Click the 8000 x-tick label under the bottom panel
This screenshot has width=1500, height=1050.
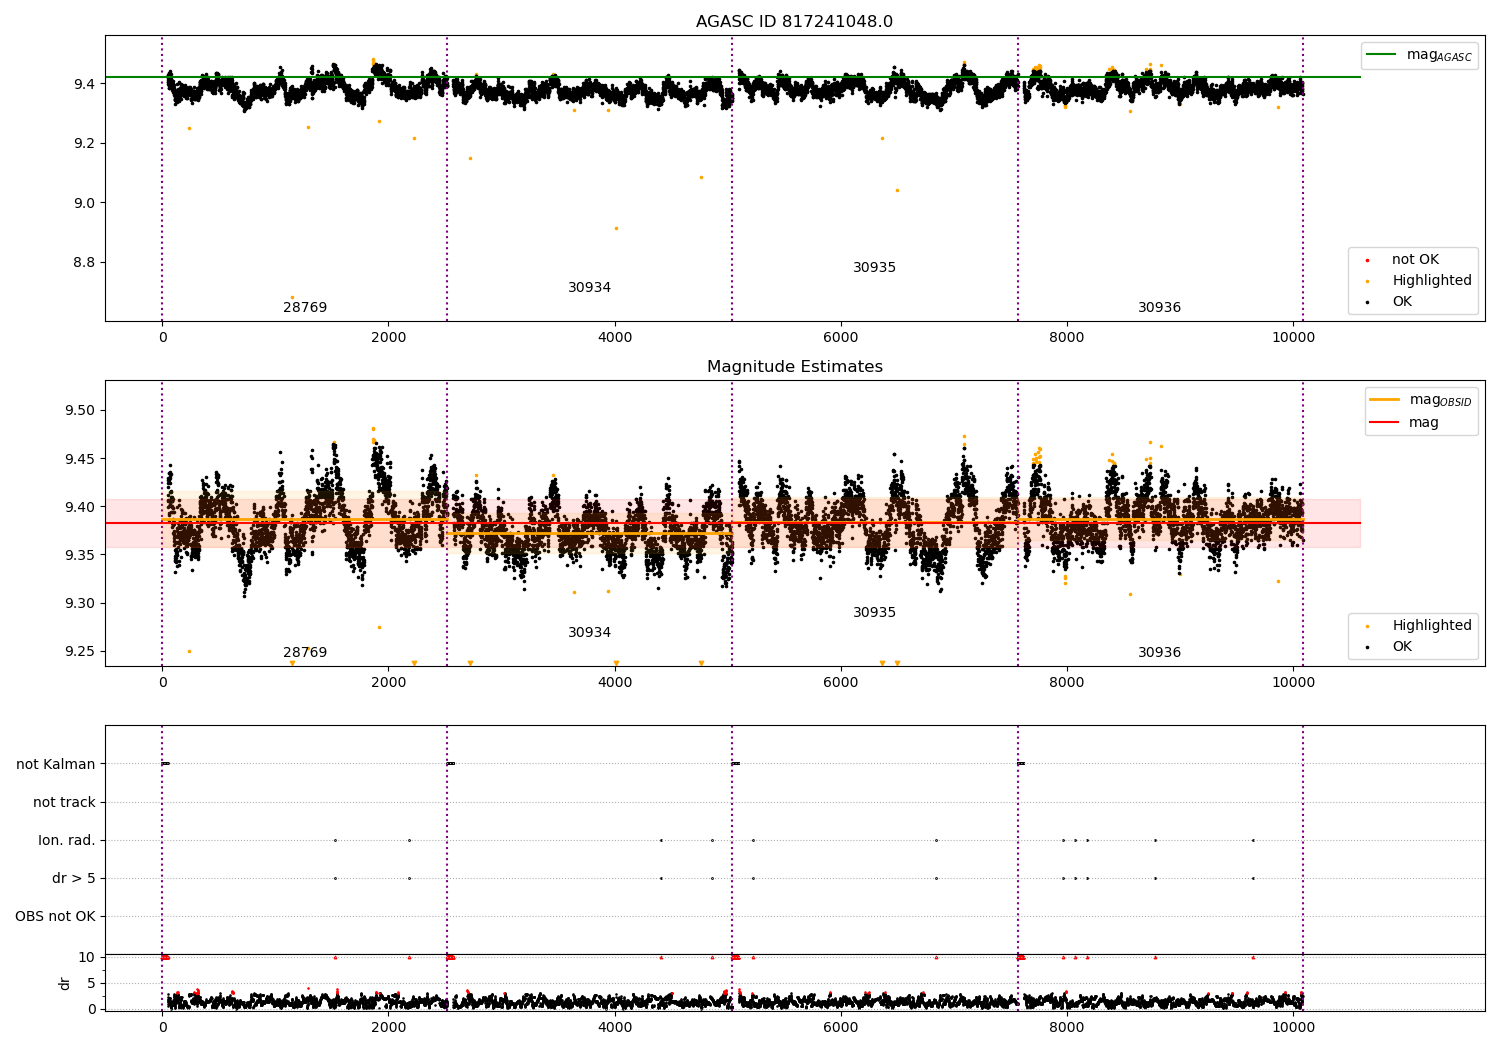coord(1067,1028)
